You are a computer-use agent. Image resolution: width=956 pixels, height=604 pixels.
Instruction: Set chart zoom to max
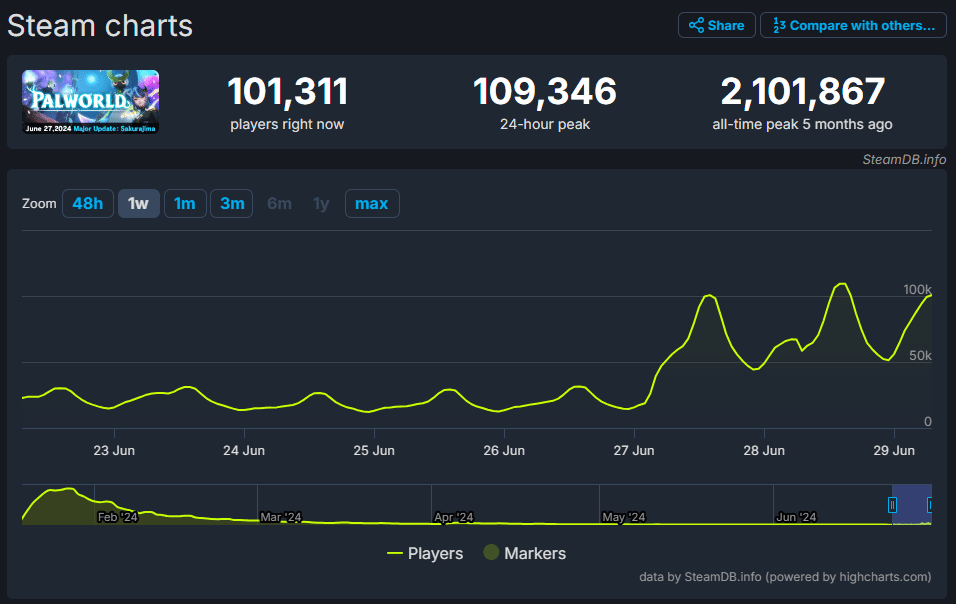pyautogui.click(x=372, y=204)
